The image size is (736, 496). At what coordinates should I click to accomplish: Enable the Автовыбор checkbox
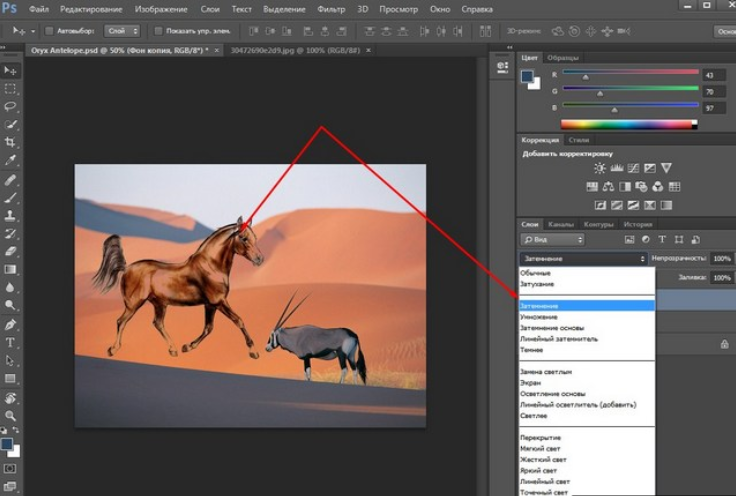click(49, 31)
